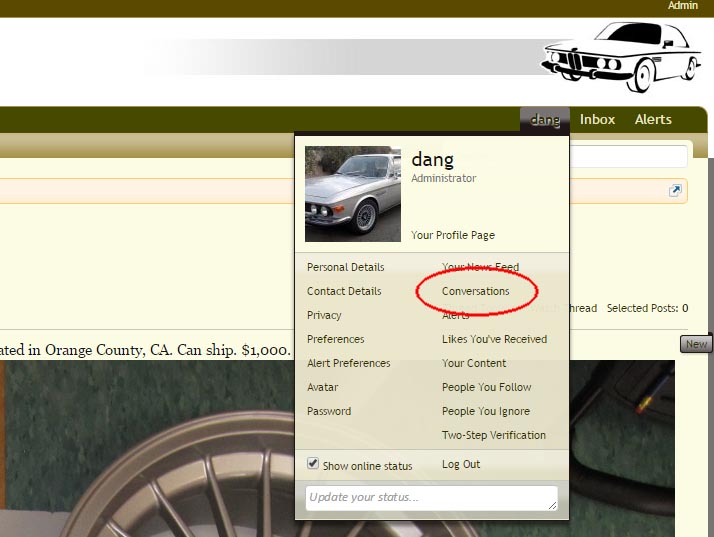Viewport: 714px width, 537px height.
Task: Open Two-Step Verification
Action: [494, 435]
